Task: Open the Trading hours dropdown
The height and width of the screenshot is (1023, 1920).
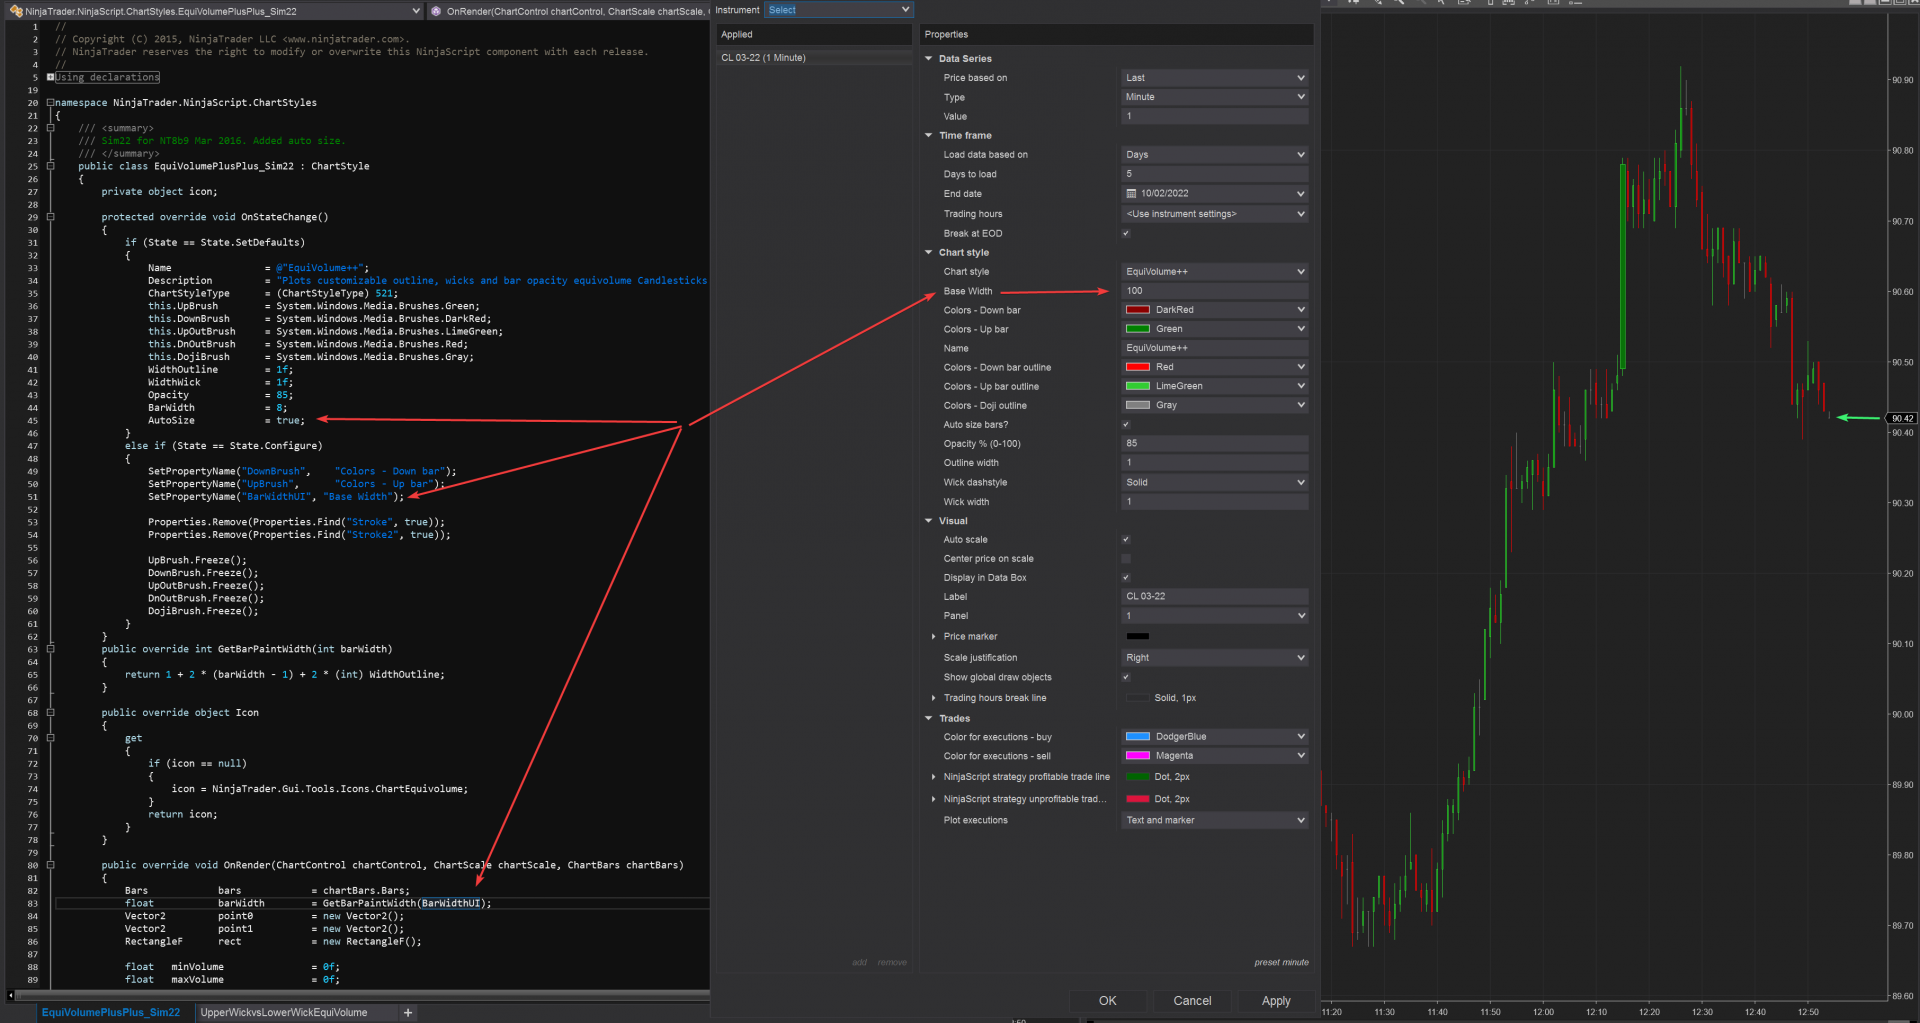Action: click(1215, 214)
